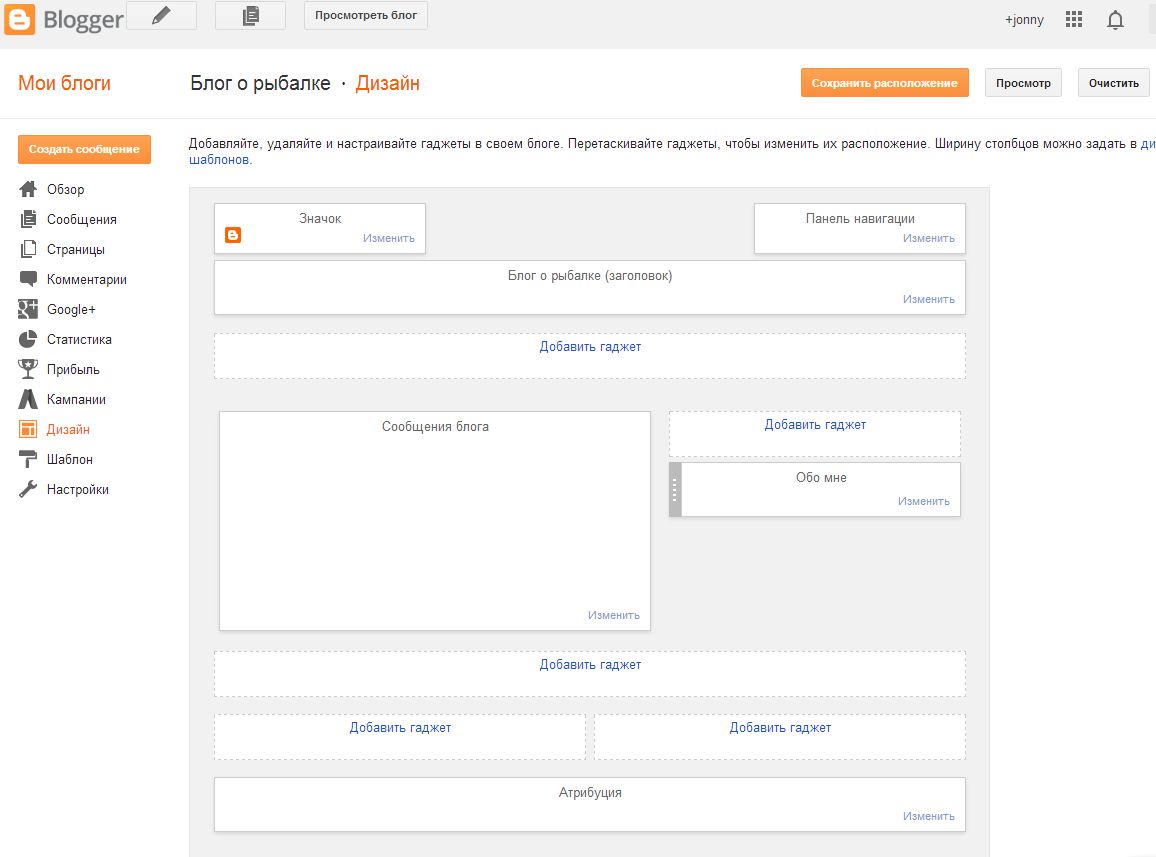Click the Blogger logo icon

click(20, 19)
